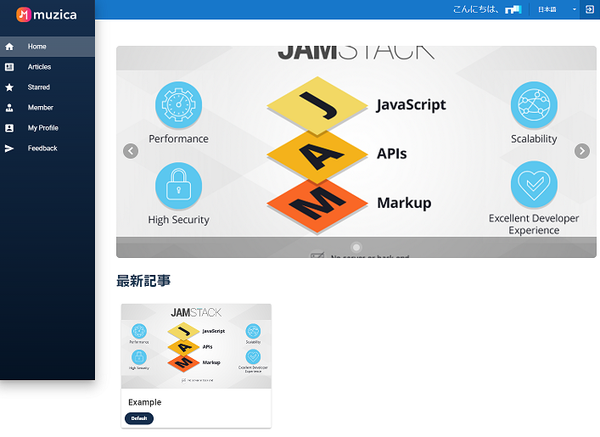Click the Articles newspaper icon

click(9, 67)
